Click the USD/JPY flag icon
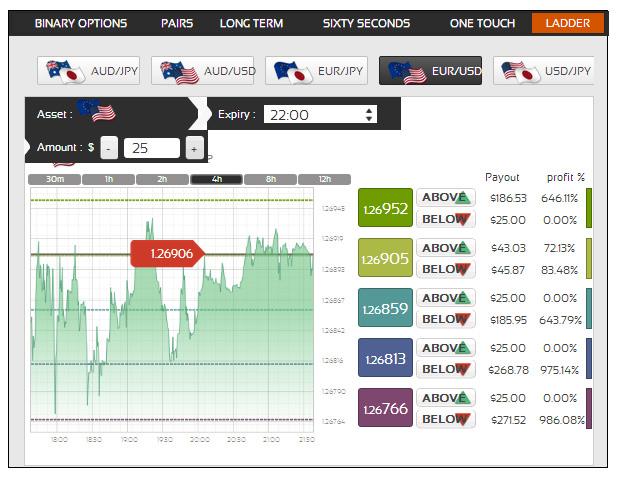Image resolution: width=620 pixels, height=480 pixels. click(x=521, y=72)
